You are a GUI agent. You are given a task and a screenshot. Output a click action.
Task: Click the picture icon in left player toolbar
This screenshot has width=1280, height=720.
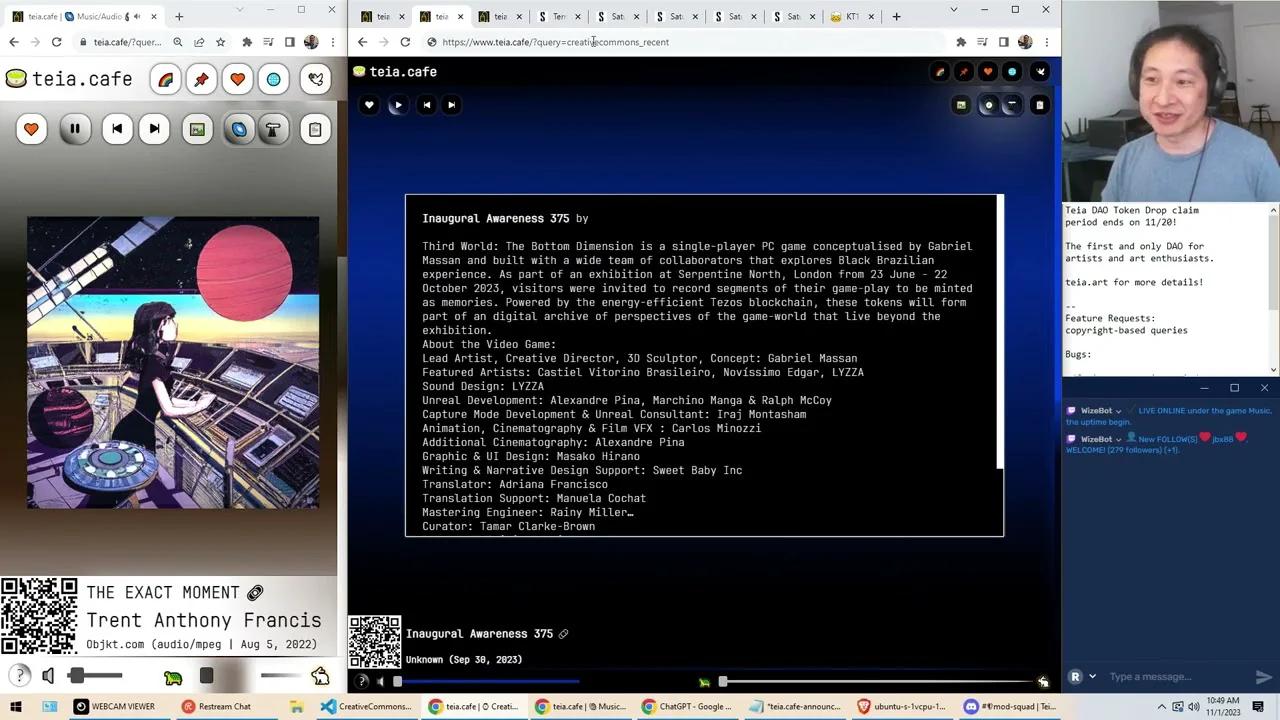coord(197,129)
